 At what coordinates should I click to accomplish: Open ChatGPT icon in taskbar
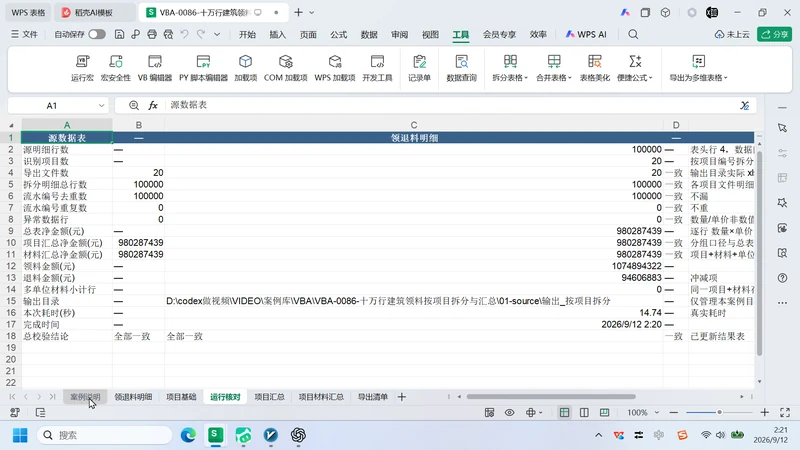[x=298, y=435]
